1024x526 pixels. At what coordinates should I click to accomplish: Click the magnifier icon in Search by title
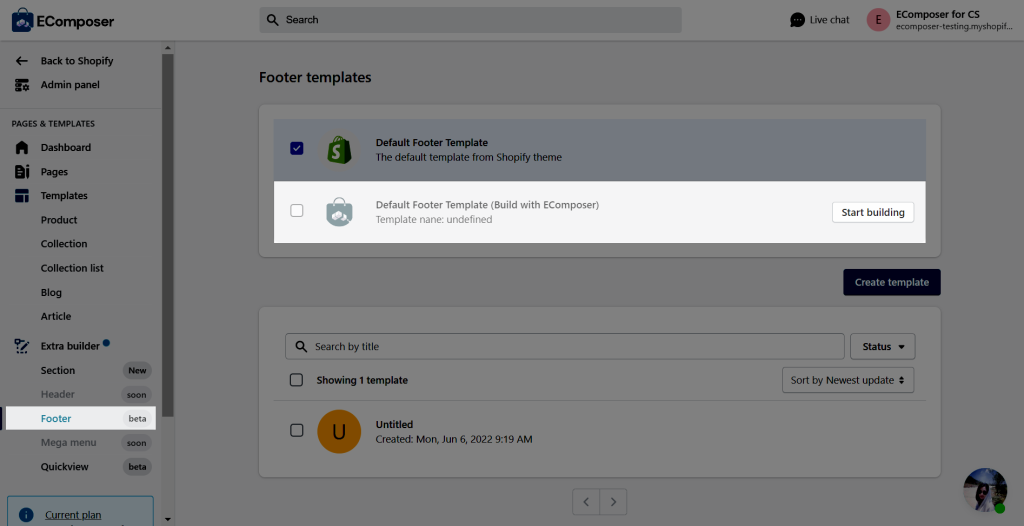click(301, 346)
